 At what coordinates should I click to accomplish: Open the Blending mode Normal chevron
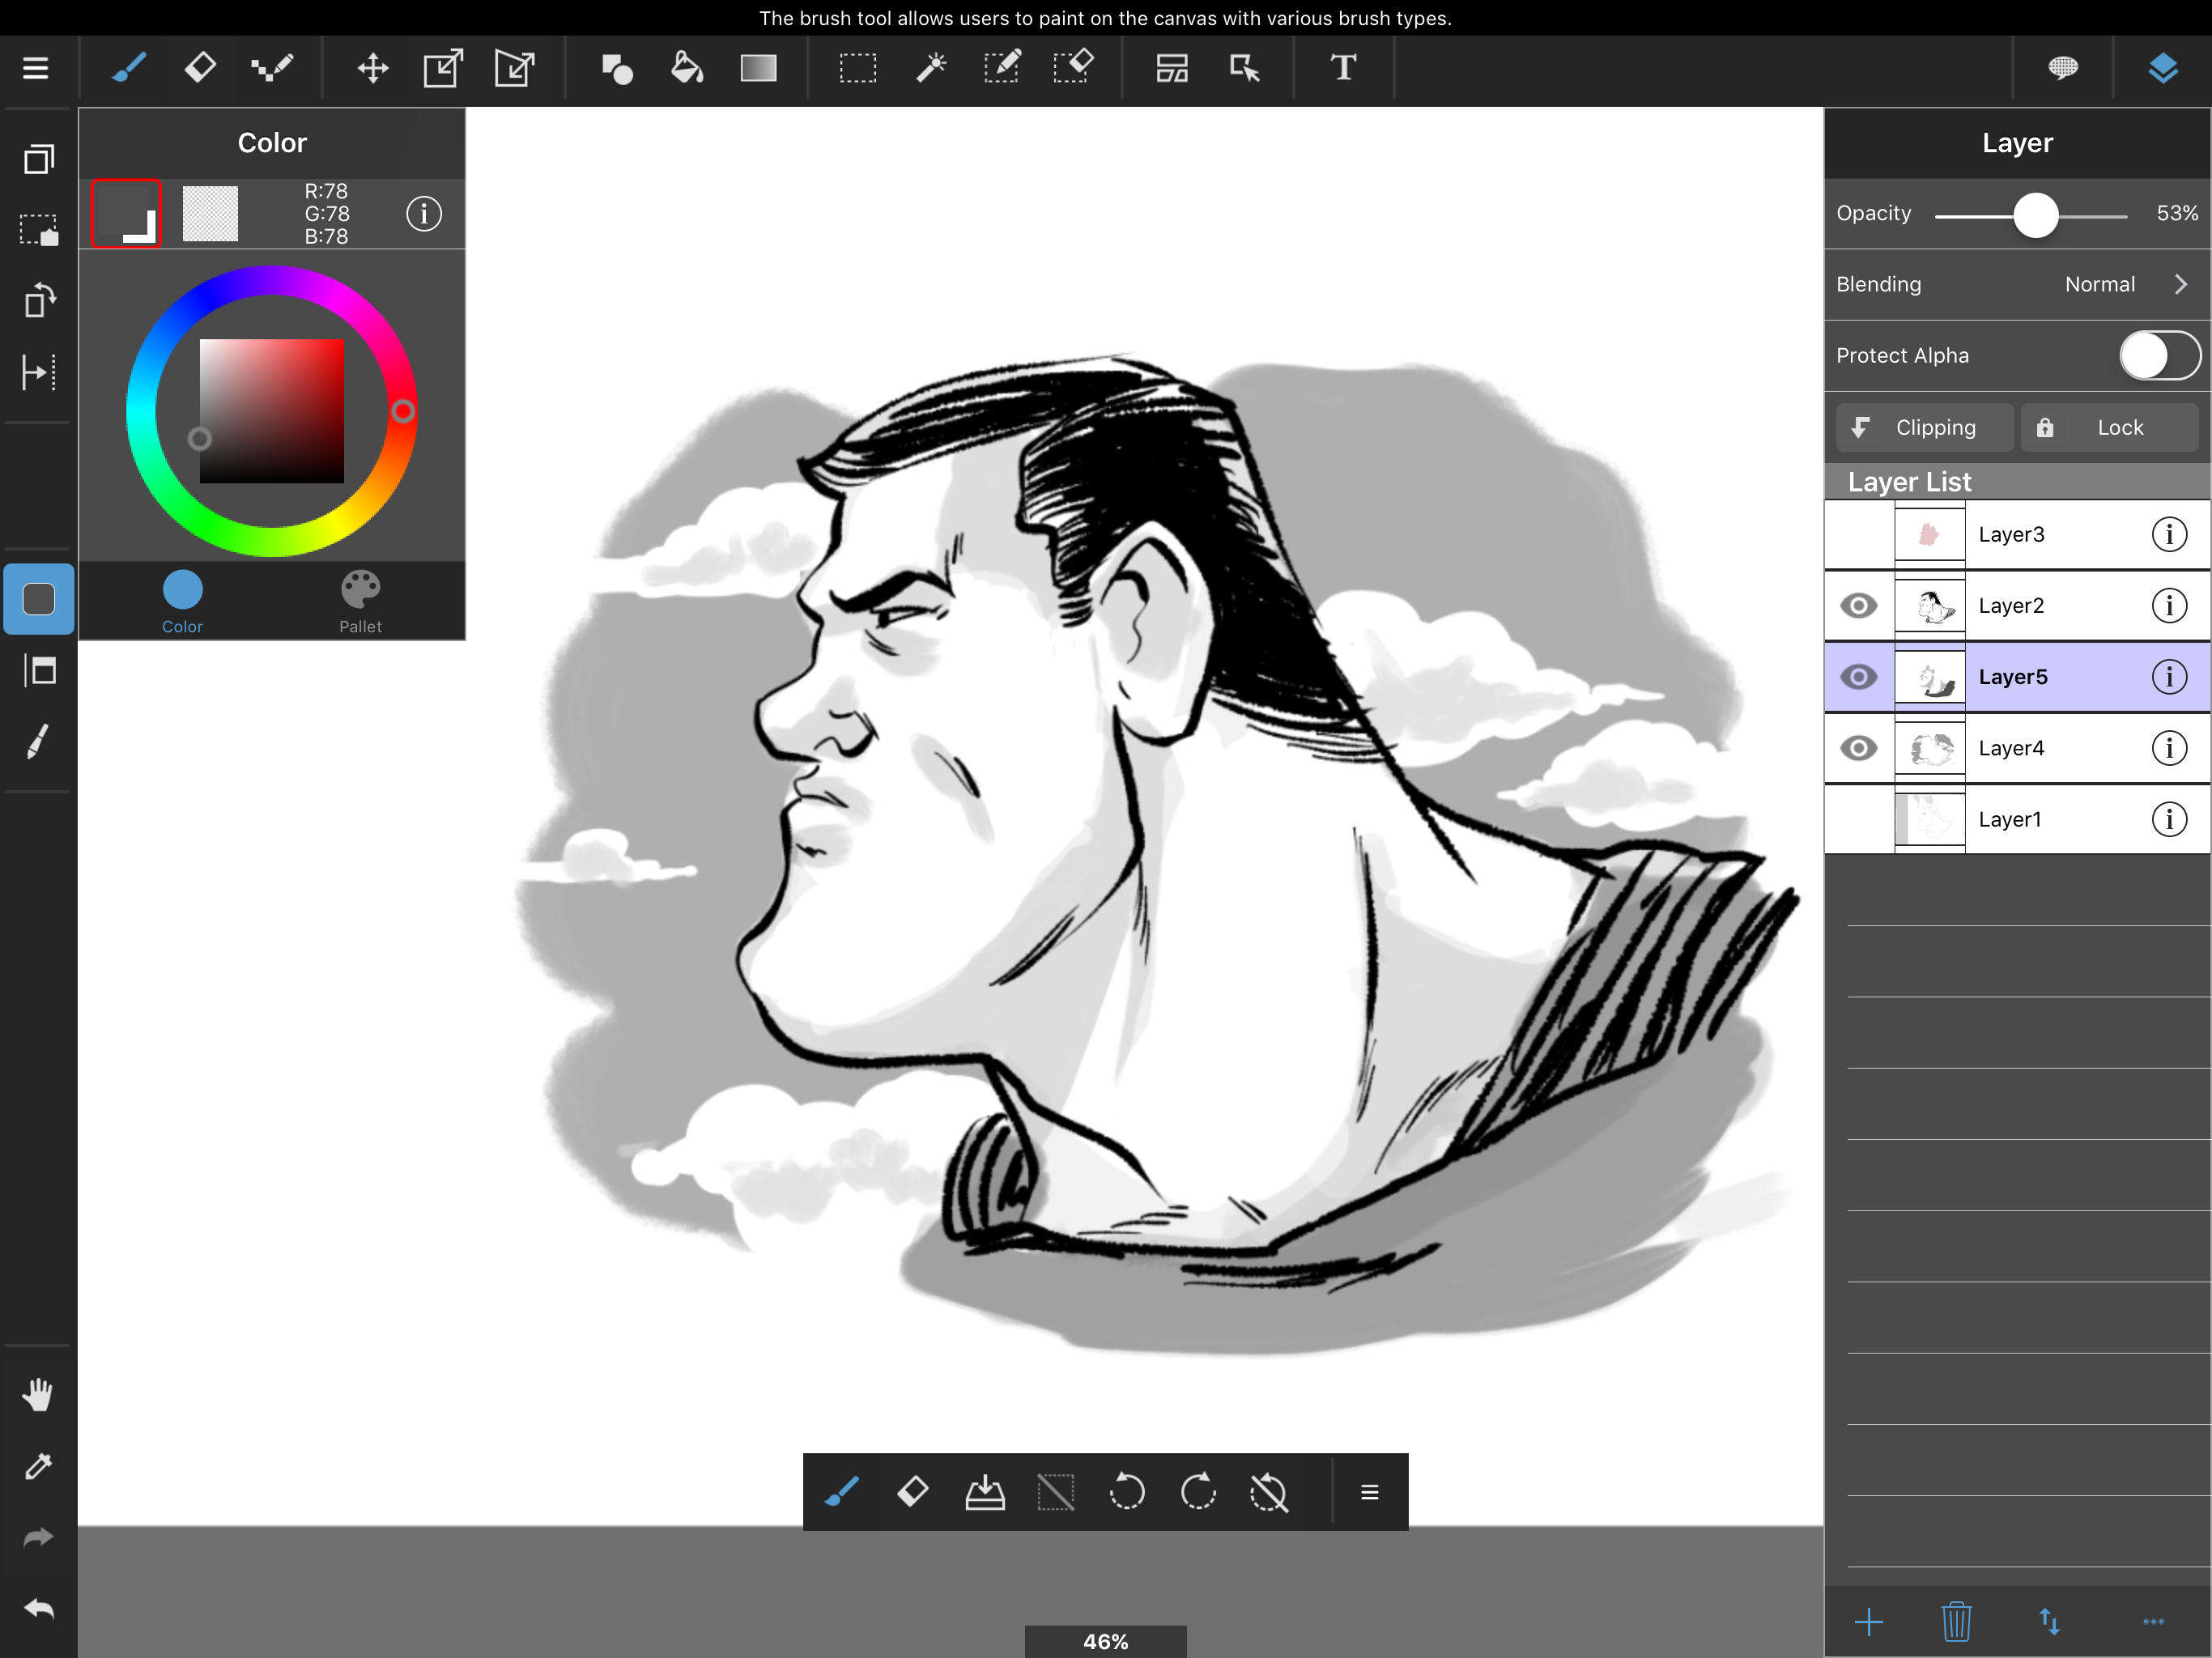(2180, 284)
